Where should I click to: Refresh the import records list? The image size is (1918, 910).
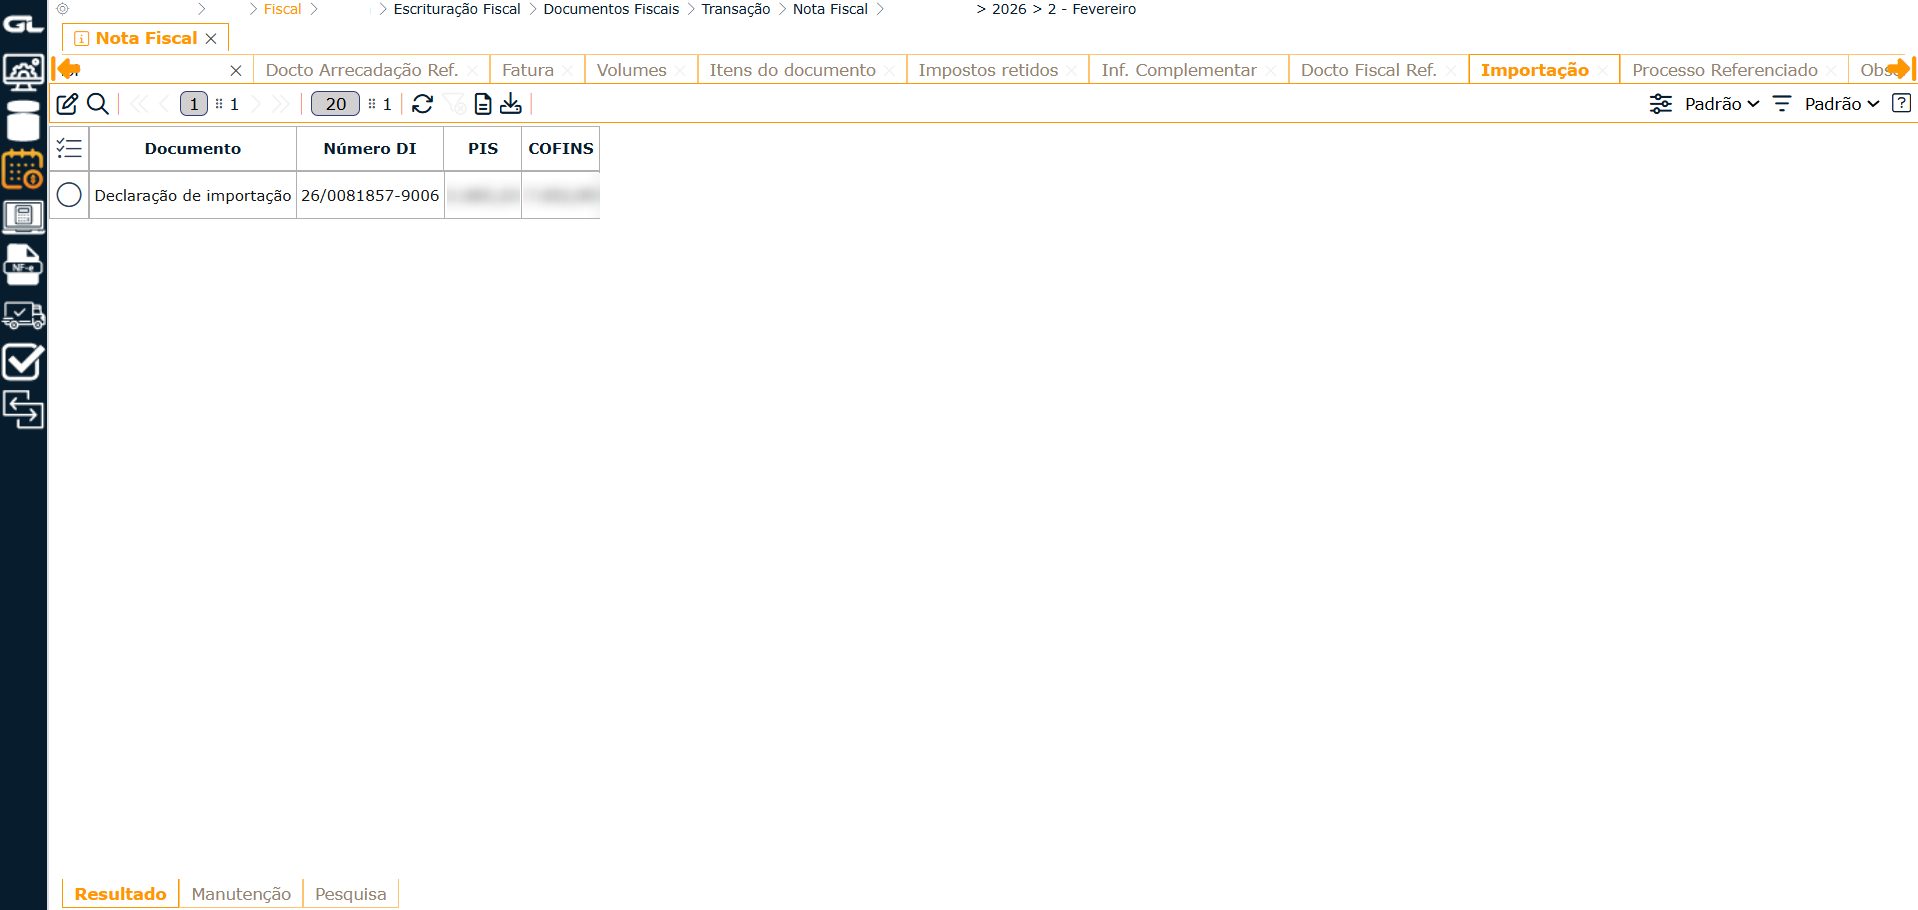pyautogui.click(x=422, y=104)
